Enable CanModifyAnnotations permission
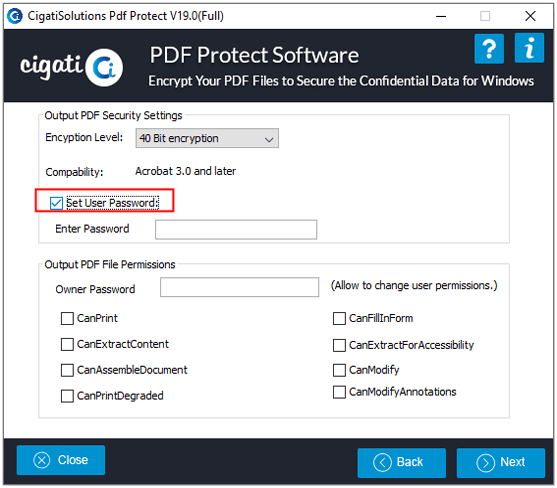 pyautogui.click(x=339, y=392)
